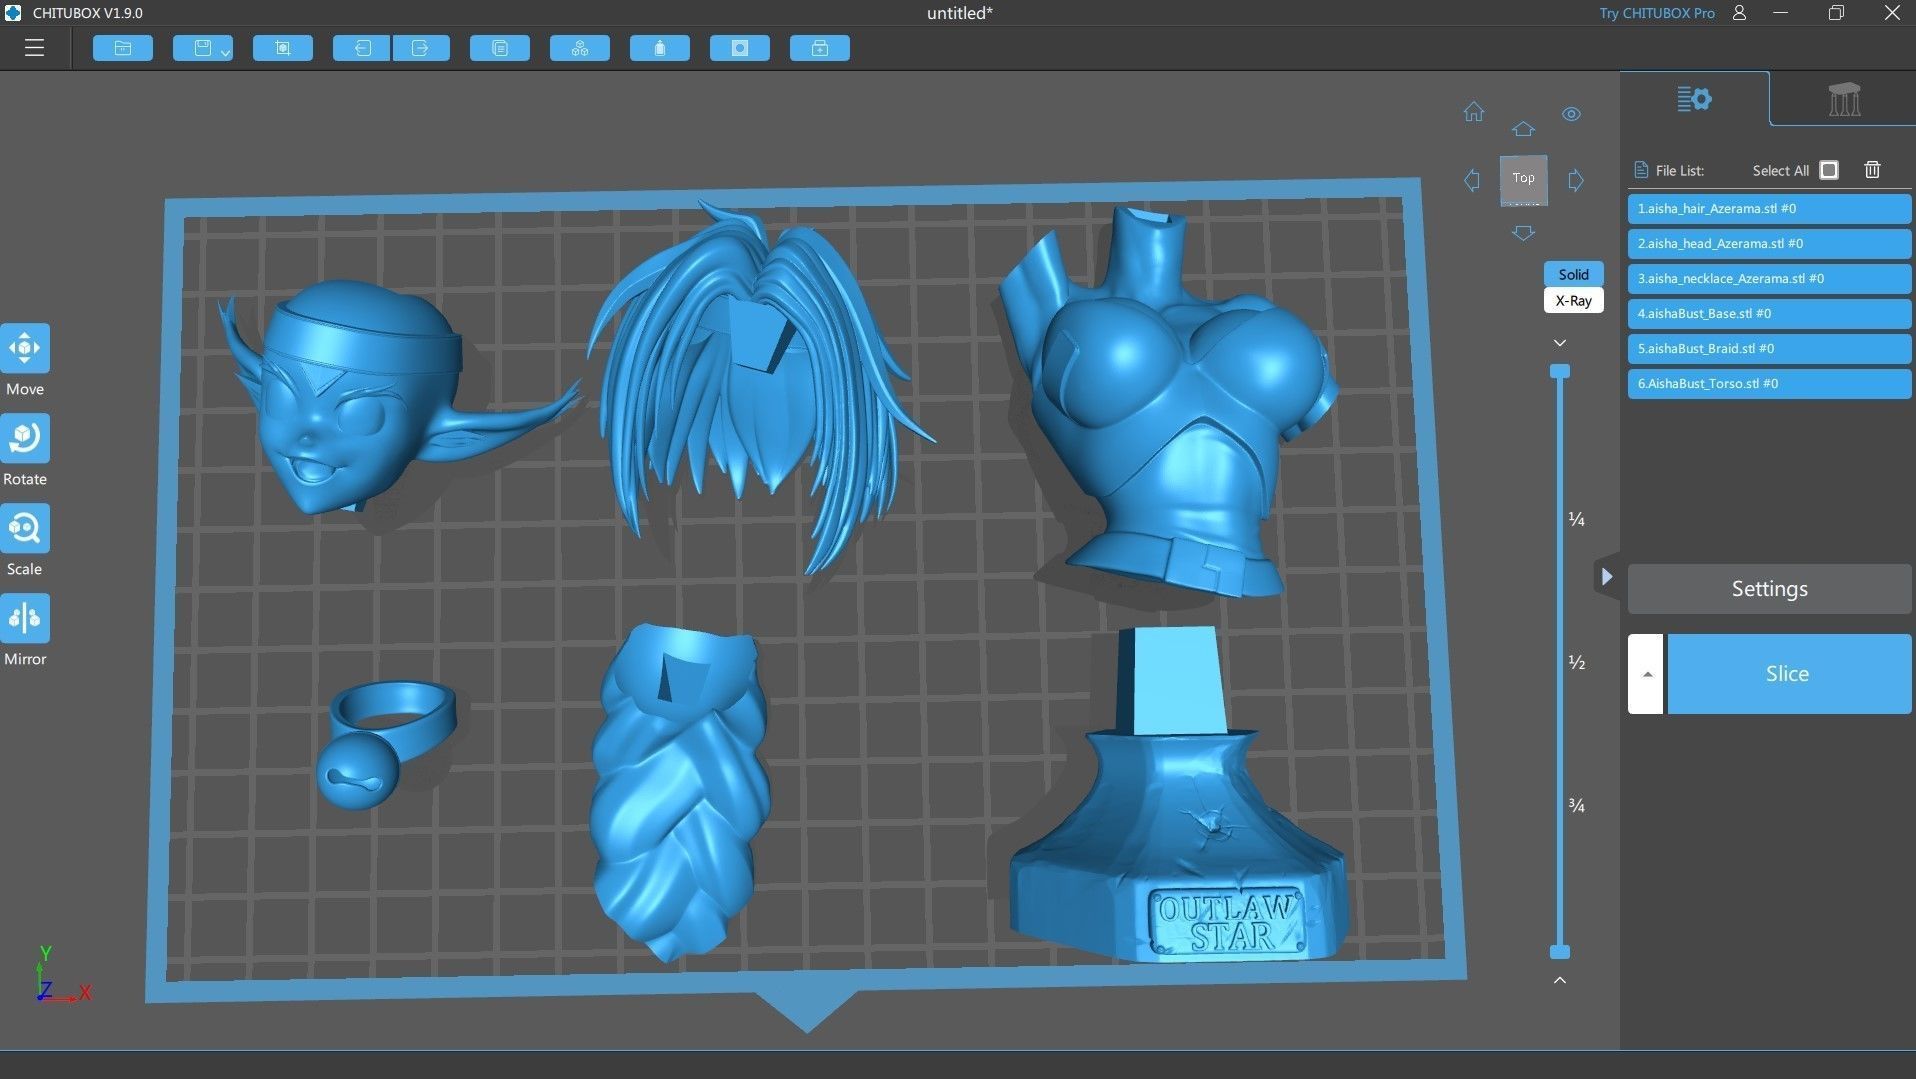
Task: Reset view with the Home icon
Action: click(1474, 111)
